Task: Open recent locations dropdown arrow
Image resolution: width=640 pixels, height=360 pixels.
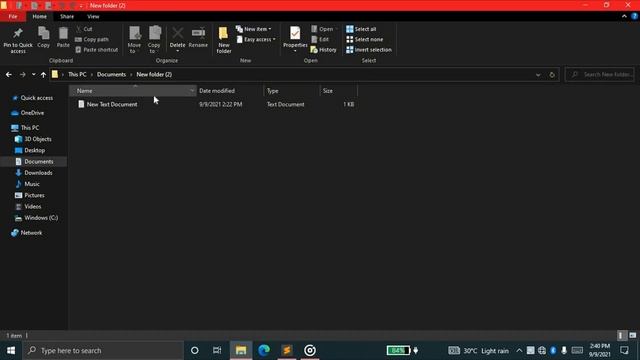Action: tap(33, 75)
